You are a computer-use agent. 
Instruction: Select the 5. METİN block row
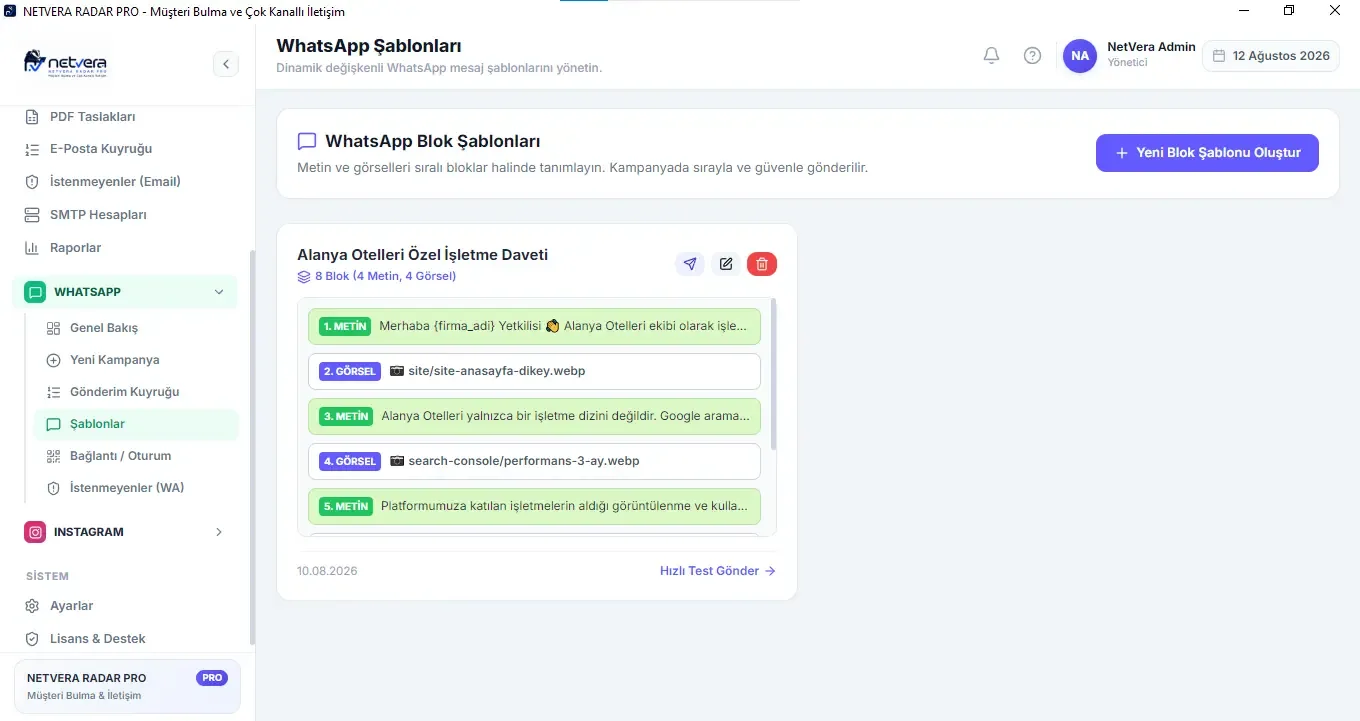(534, 506)
